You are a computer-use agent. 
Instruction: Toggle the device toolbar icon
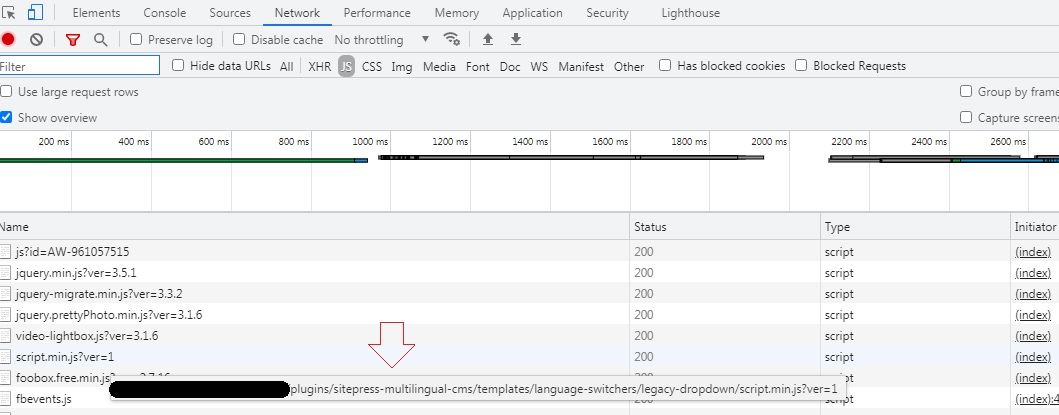coord(35,12)
